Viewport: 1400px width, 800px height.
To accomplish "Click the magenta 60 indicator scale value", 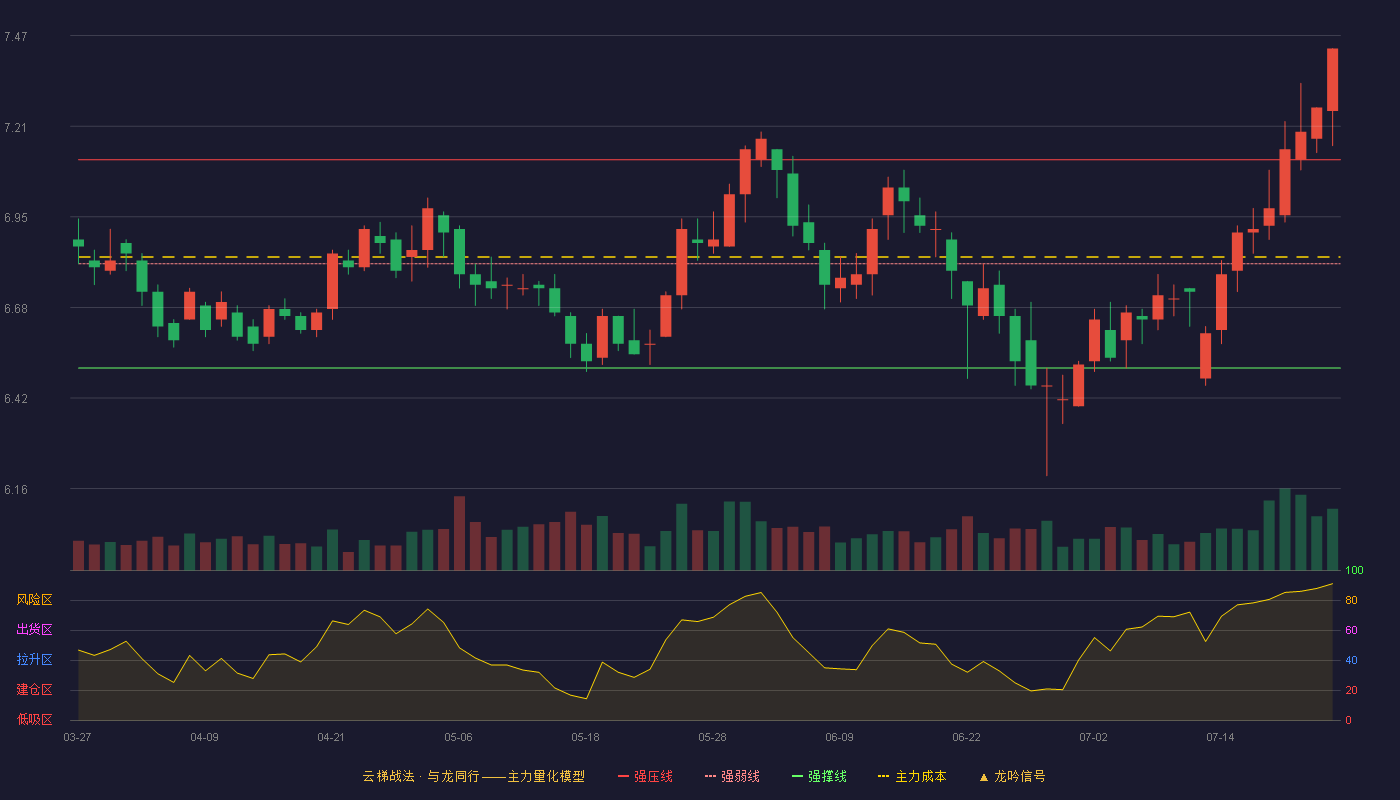I will point(1351,630).
